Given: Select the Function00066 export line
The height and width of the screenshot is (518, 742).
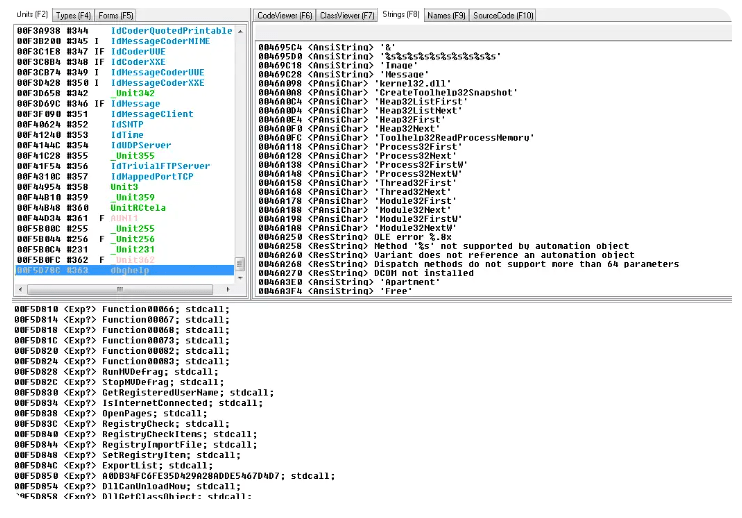Looking at the screenshot, I should coord(122,309).
